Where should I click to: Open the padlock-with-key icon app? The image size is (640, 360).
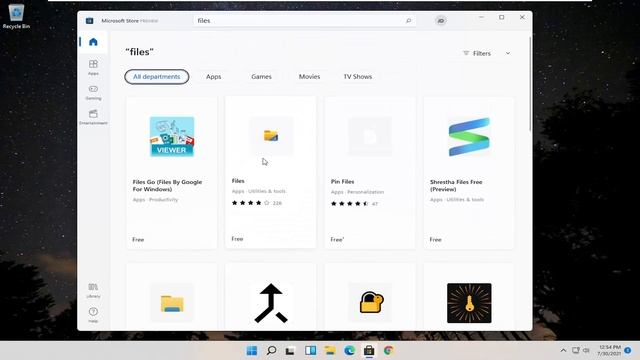pos(370,303)
